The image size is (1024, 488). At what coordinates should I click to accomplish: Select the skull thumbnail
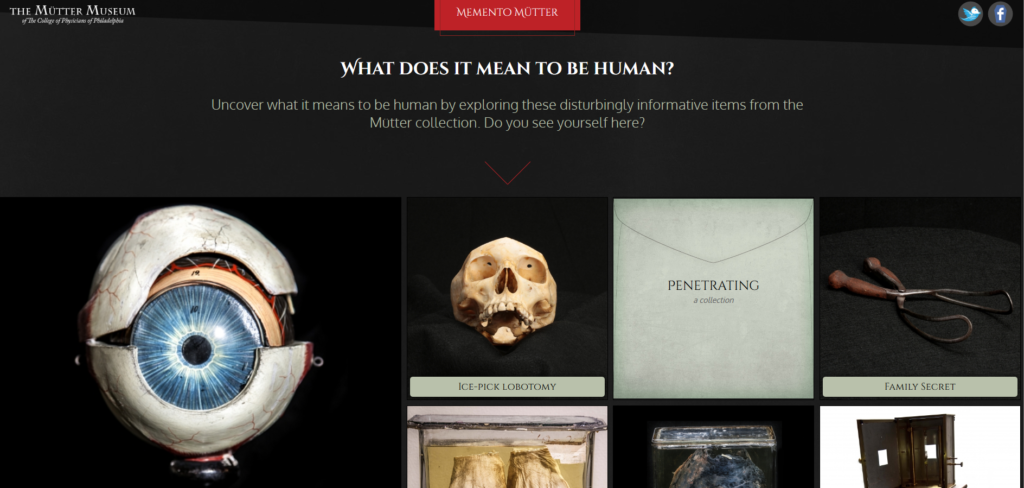point(507,287)
